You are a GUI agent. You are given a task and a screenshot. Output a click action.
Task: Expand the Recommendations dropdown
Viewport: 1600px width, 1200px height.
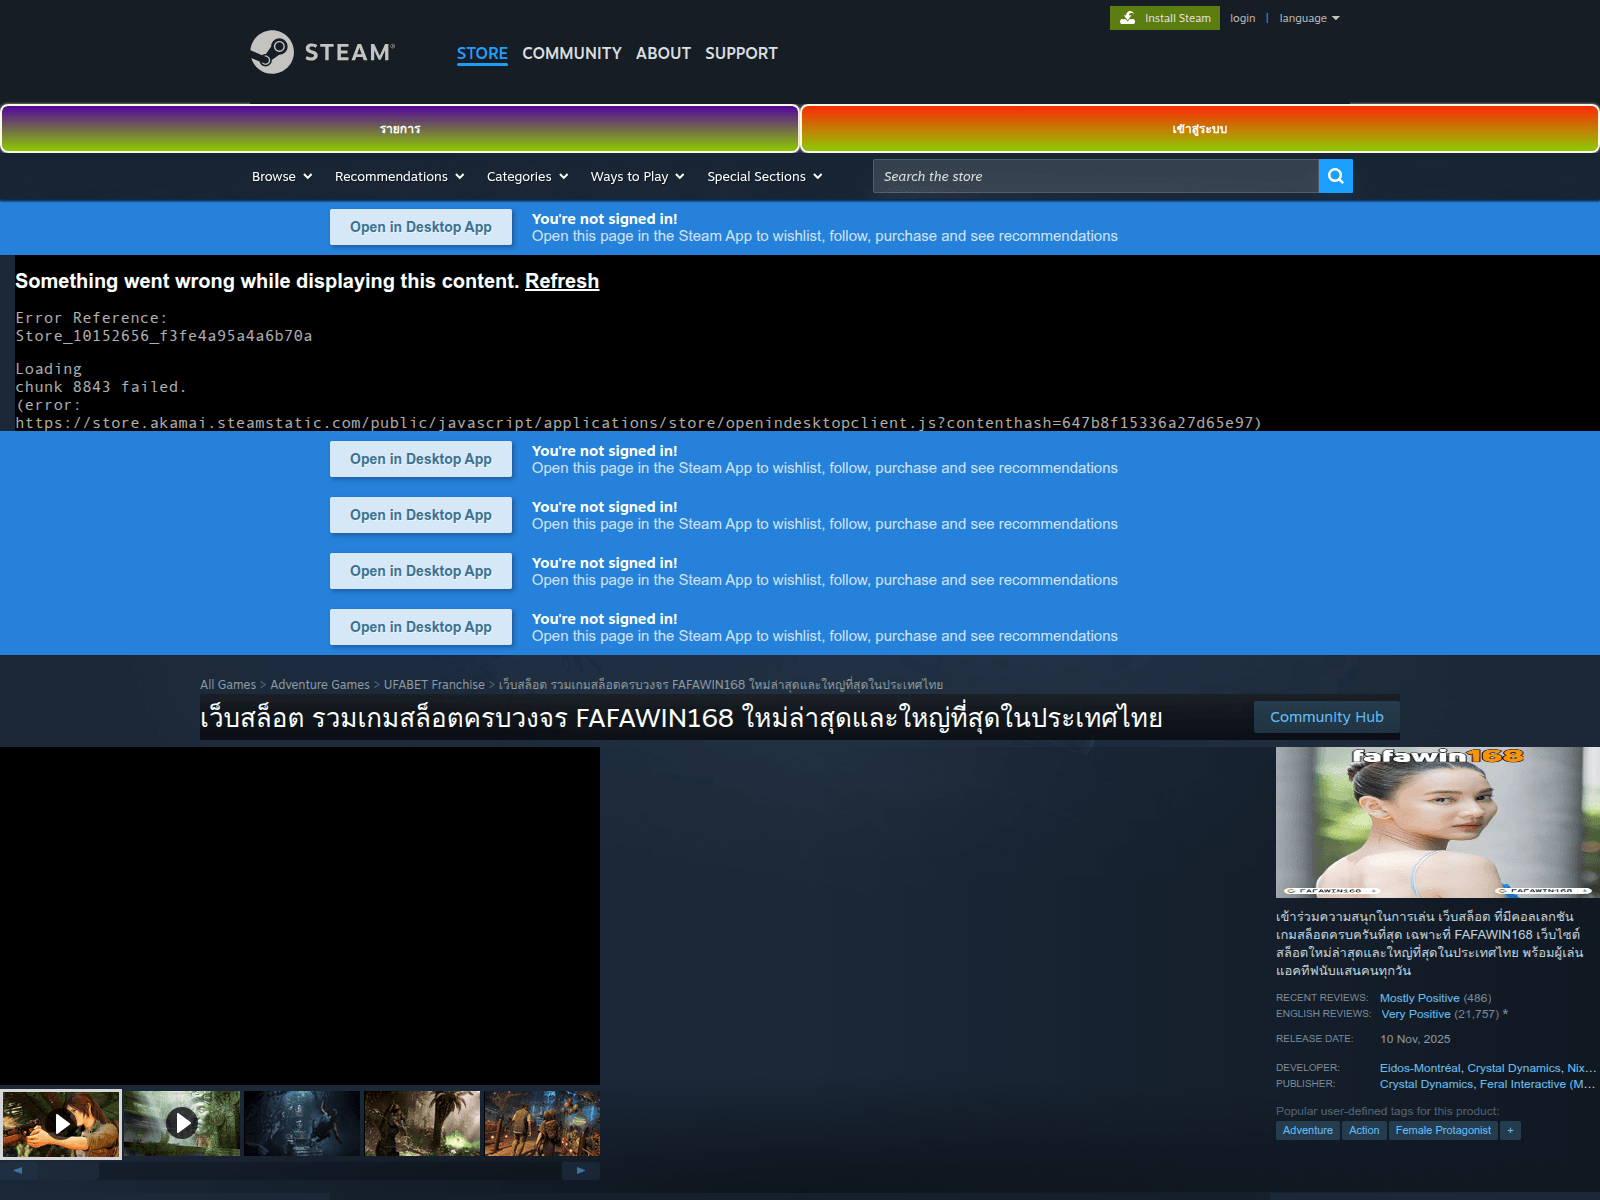(399, 176)
